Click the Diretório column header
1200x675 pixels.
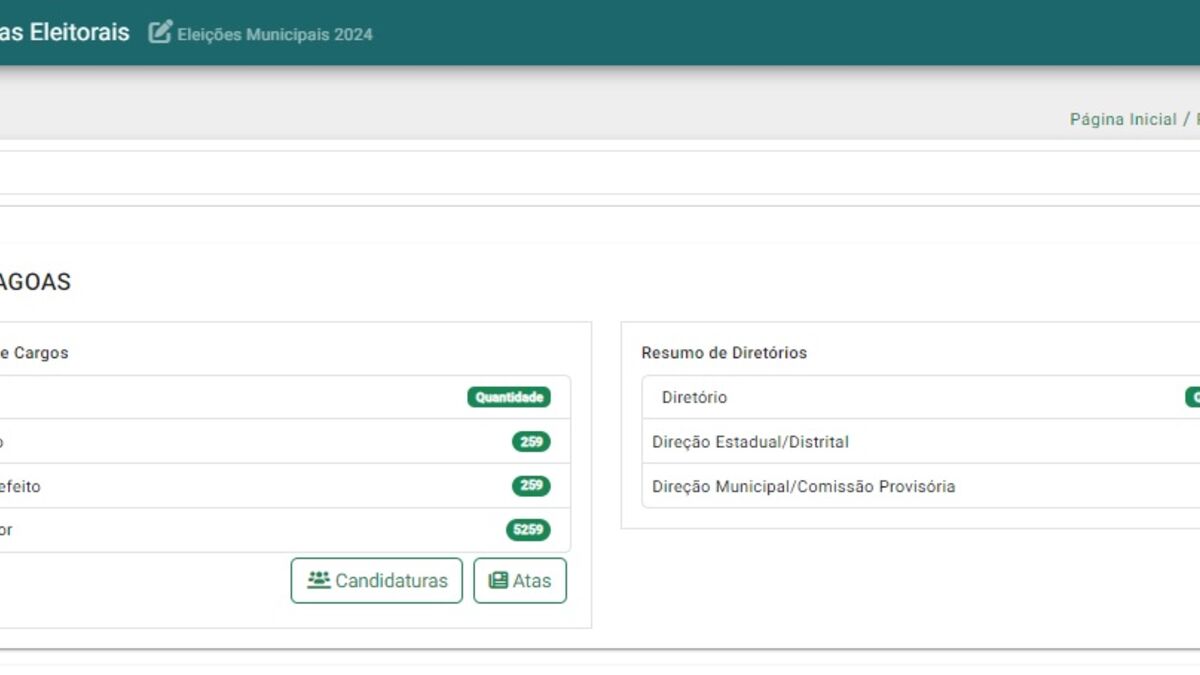694,397
